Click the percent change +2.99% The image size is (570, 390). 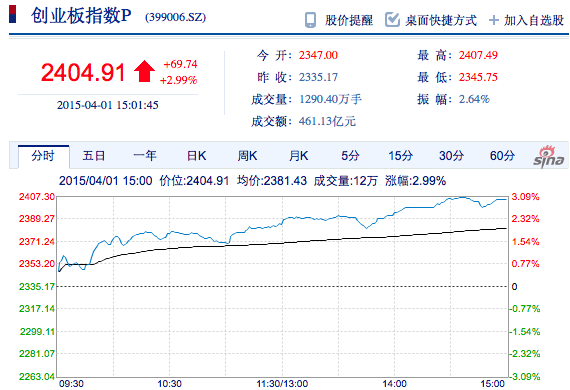[x=178, y=80]
